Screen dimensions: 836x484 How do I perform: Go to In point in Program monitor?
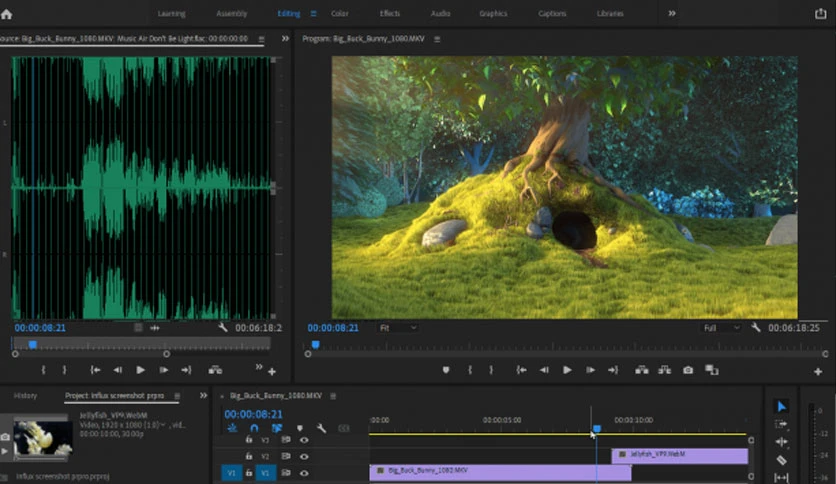(521, 370)
